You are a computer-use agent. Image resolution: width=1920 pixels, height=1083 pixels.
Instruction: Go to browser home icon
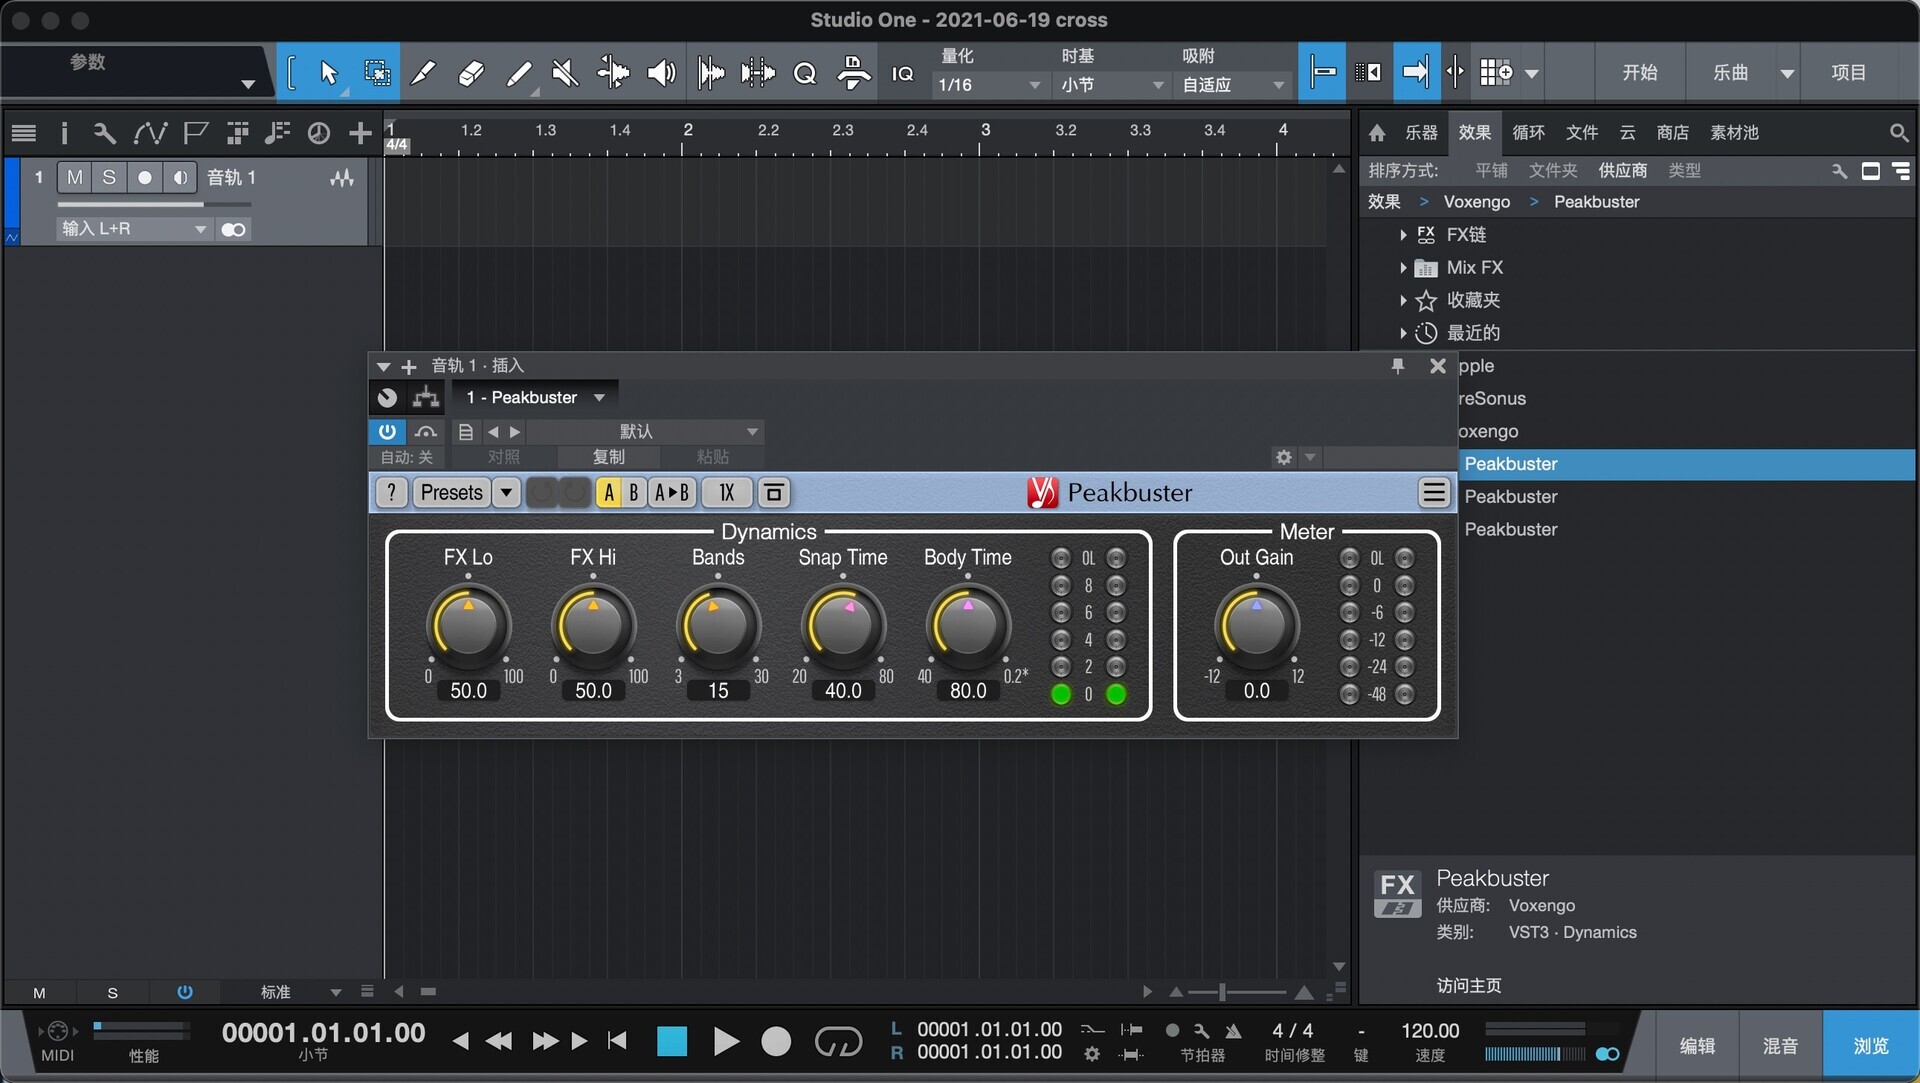click(x=1377, y=132)
